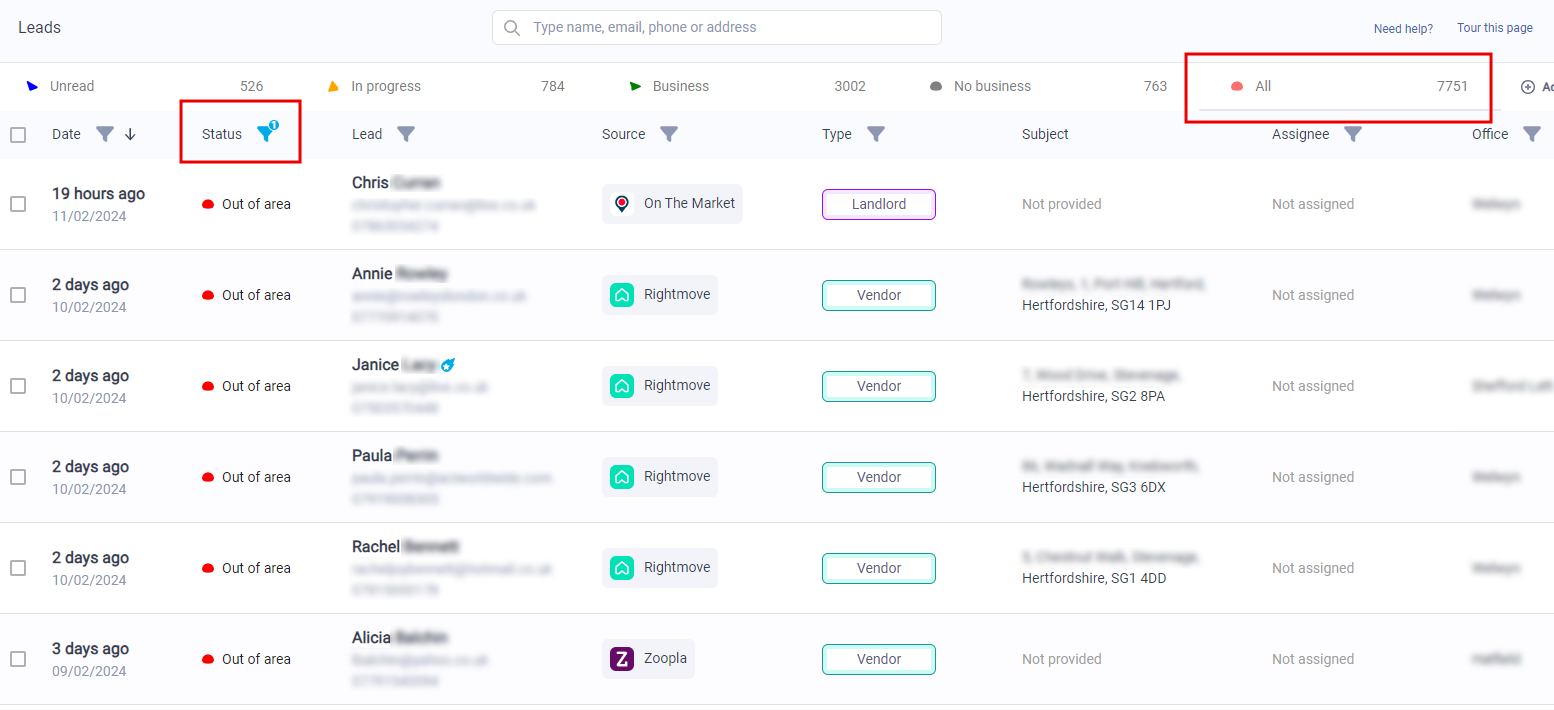Switch to the Unread leads tab

72,86
